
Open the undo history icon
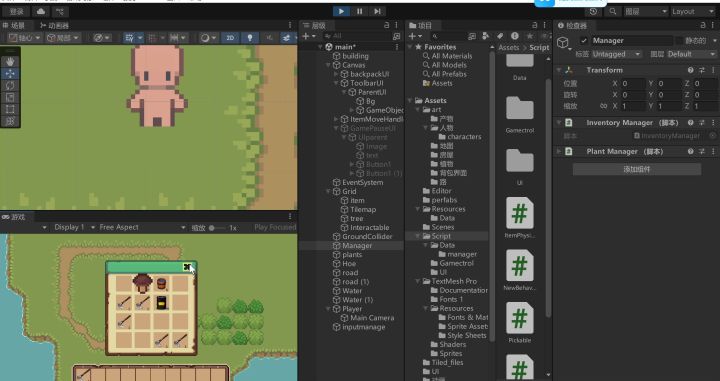coord(593,11)
